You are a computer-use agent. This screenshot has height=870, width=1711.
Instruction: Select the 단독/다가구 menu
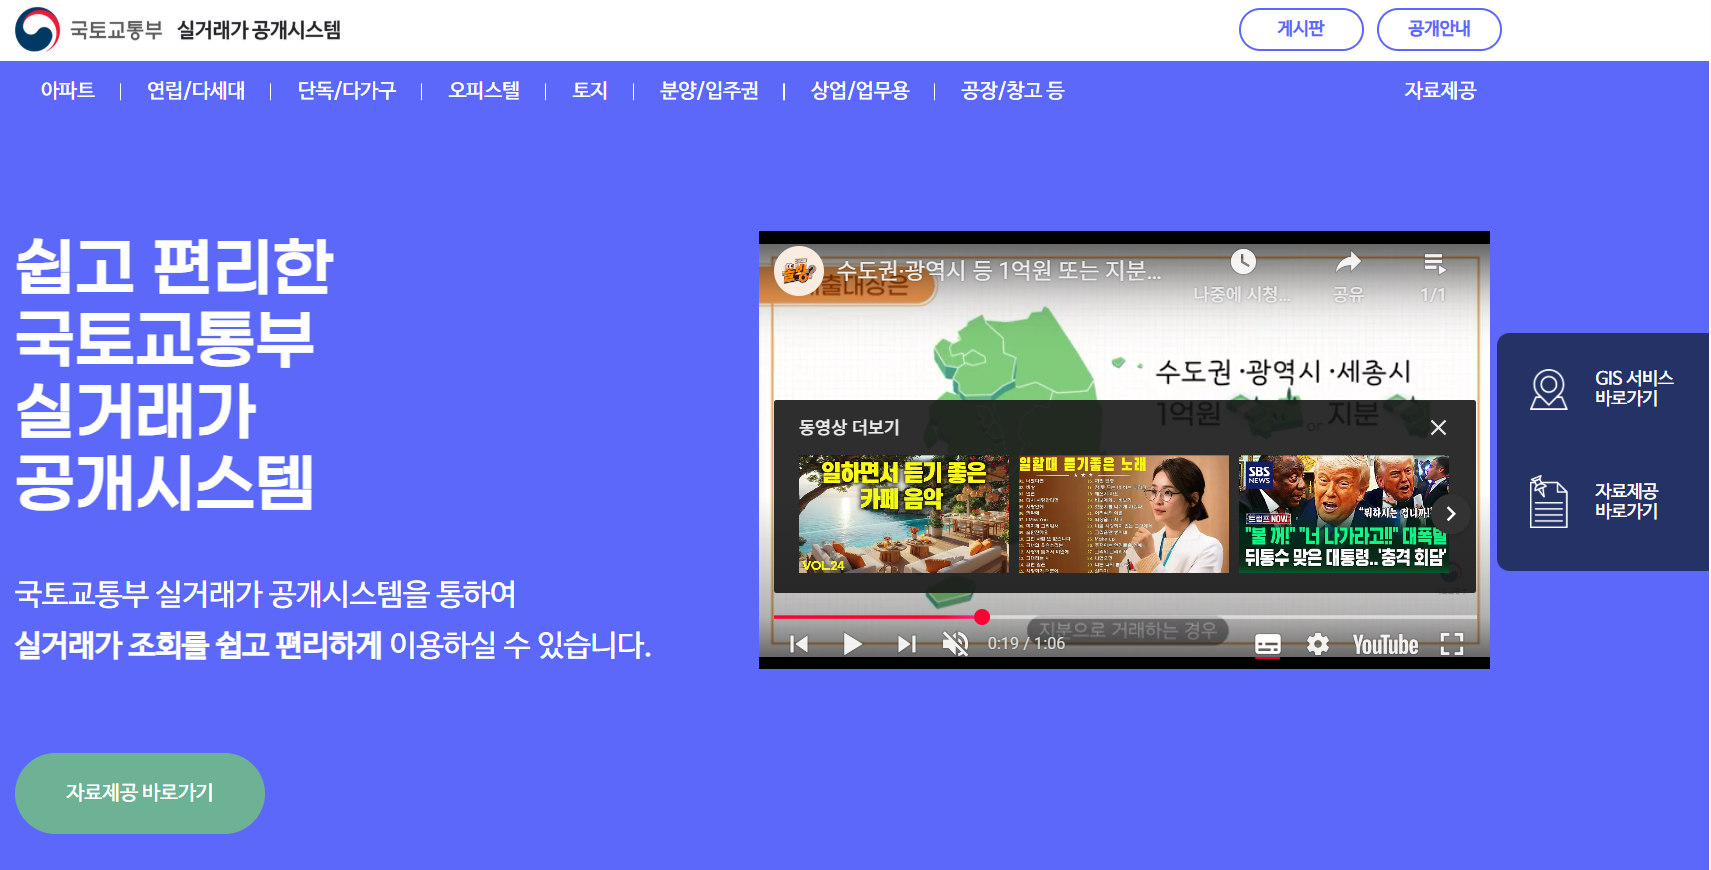(347, 91)
